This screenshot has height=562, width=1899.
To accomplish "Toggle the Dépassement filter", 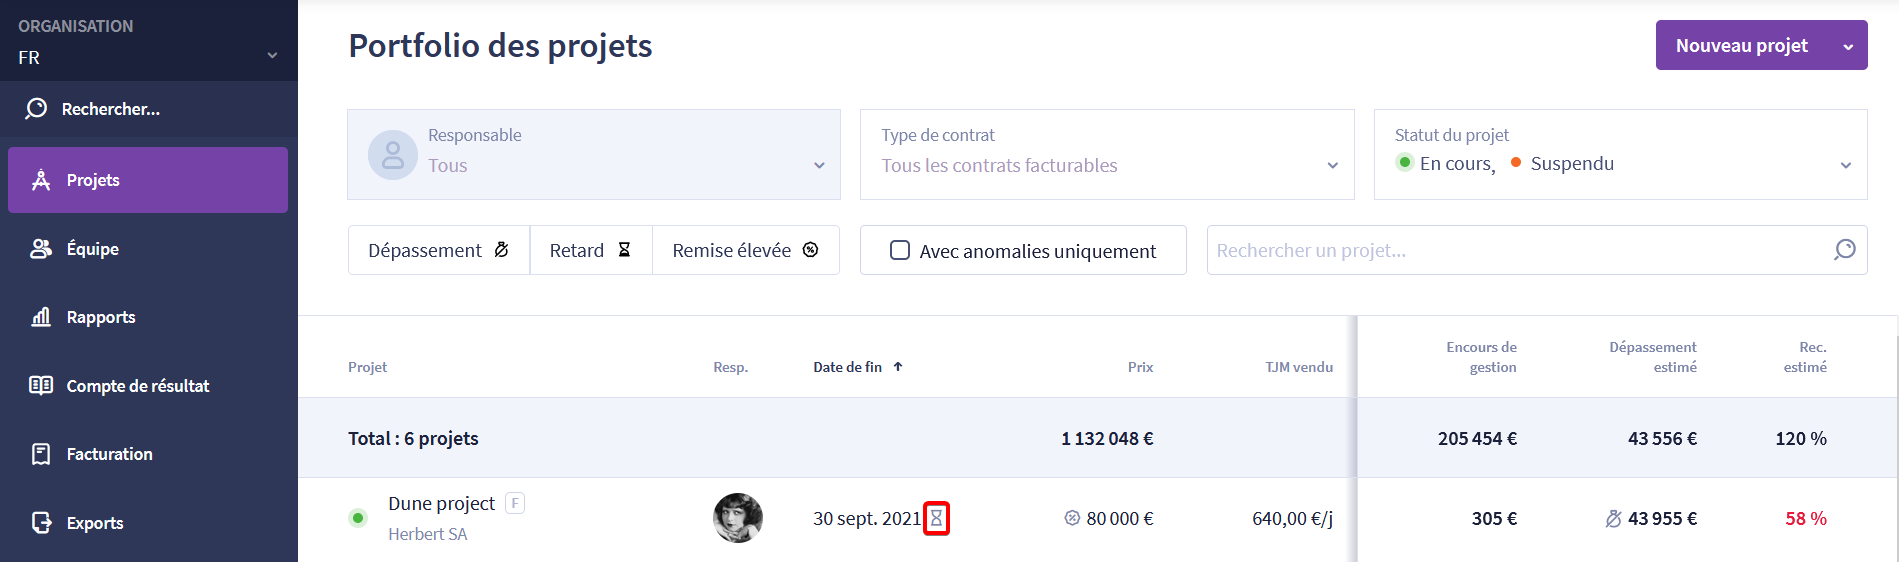I will (x=439, y=250).
